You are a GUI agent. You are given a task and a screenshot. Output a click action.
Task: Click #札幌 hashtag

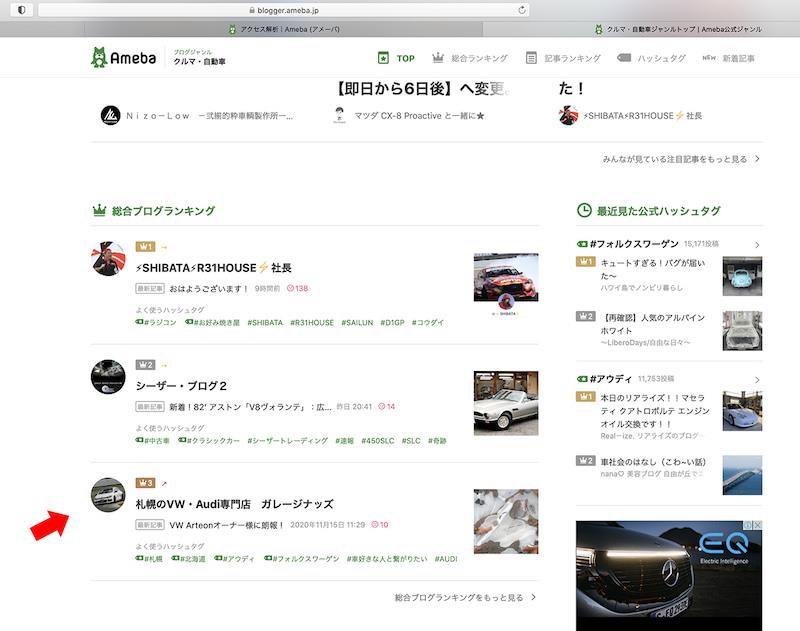click(x=149, y=559)
